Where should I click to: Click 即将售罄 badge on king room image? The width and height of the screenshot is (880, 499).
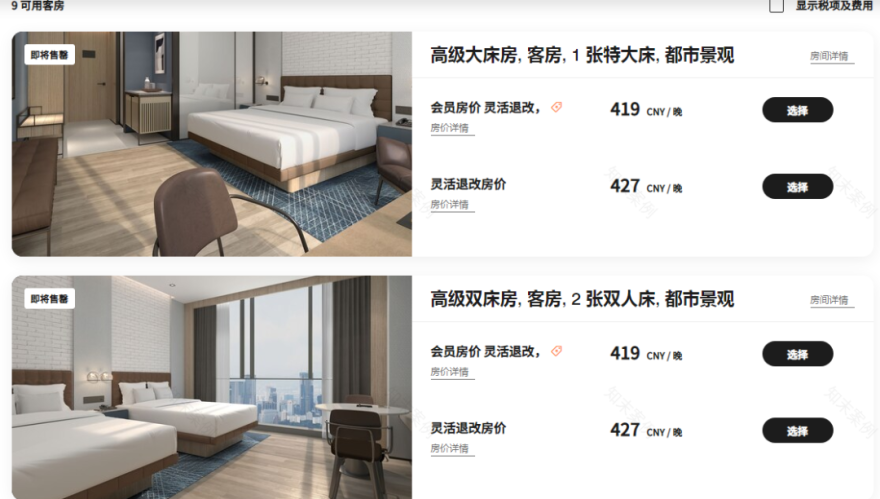click(49, 55)
